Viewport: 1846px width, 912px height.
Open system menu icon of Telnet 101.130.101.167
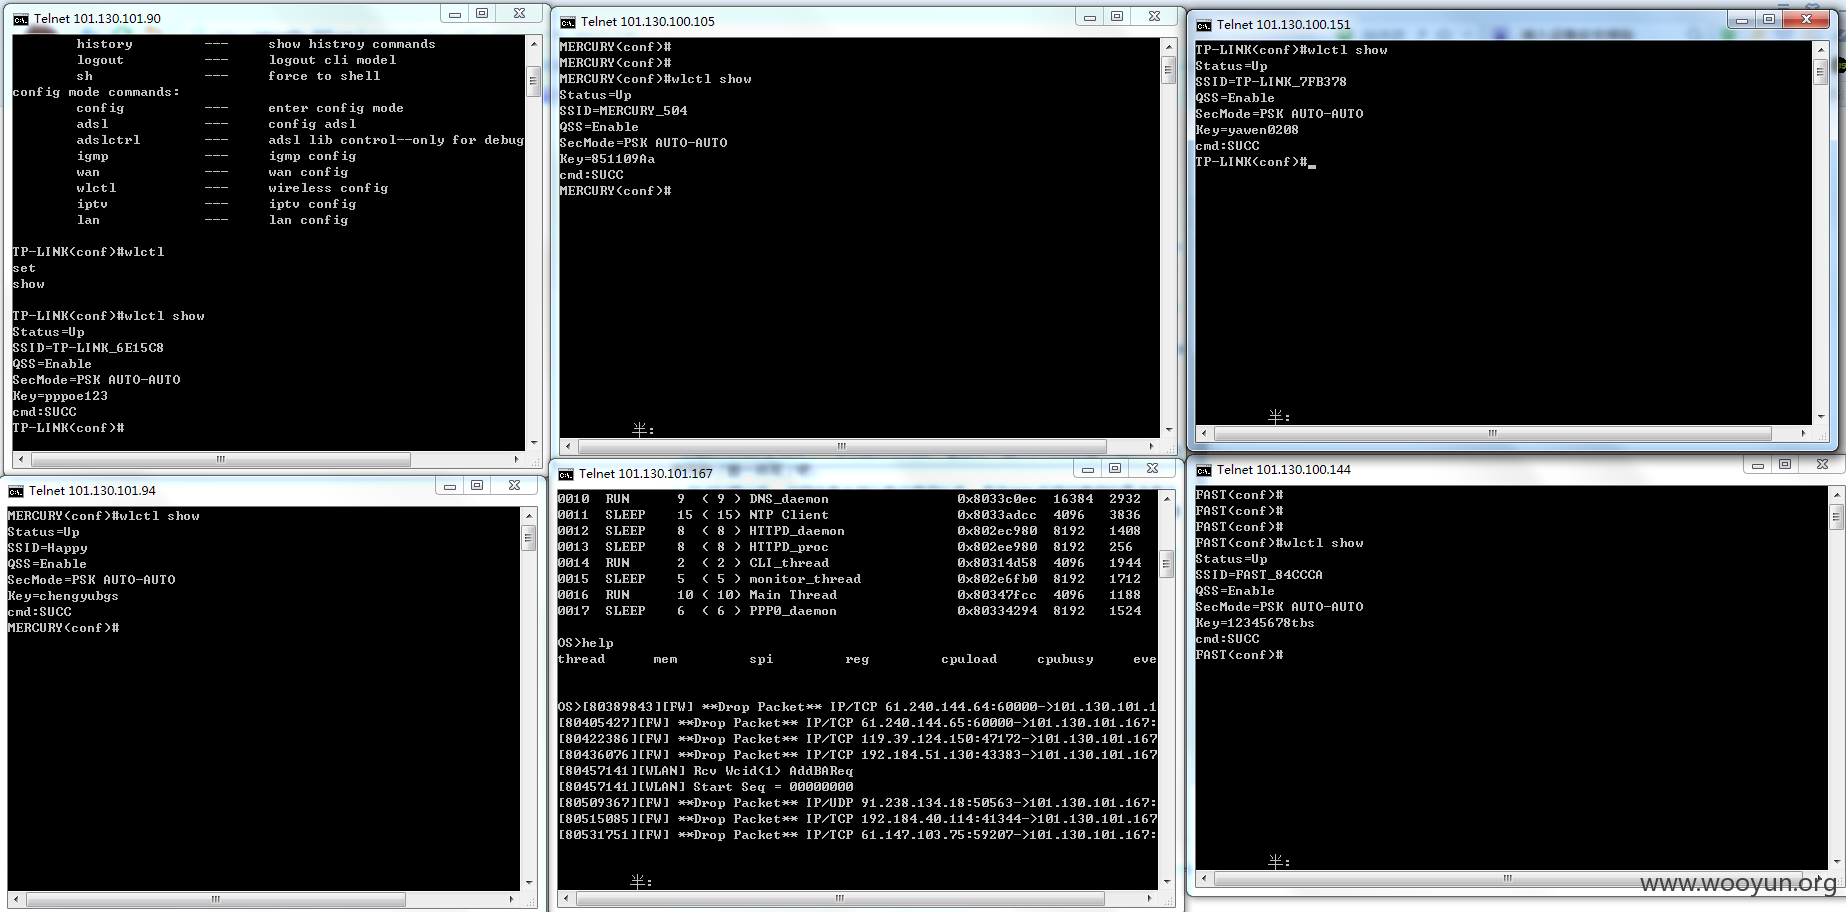pyautogui.click(x=566, y=474)
